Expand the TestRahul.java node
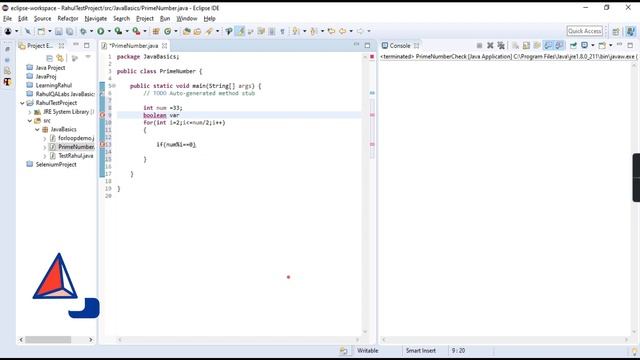The height and width of the screenshot is (360, 640). (45, 156)
